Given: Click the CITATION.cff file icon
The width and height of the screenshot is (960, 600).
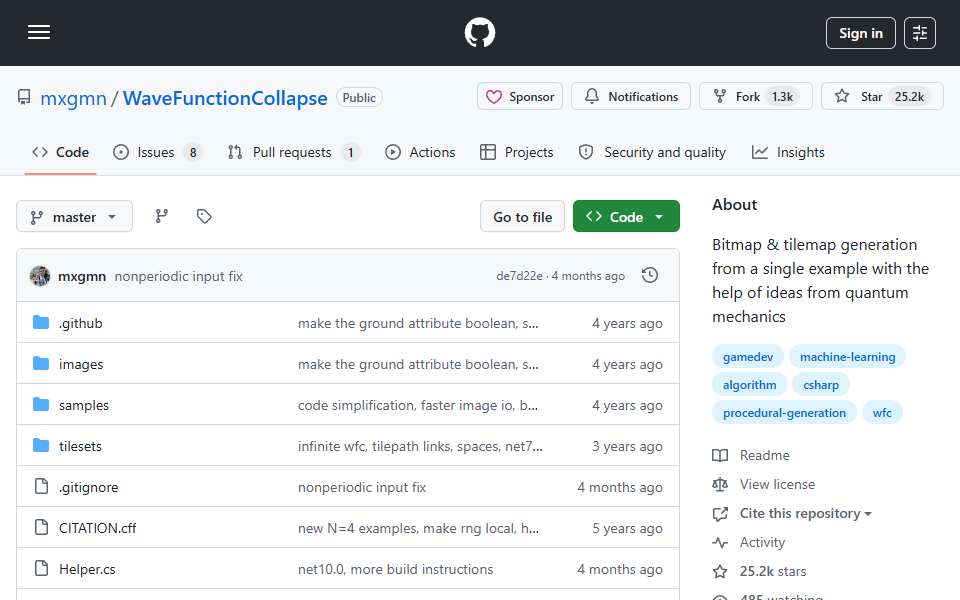Looking at the screenshot, I should [41, 528].
